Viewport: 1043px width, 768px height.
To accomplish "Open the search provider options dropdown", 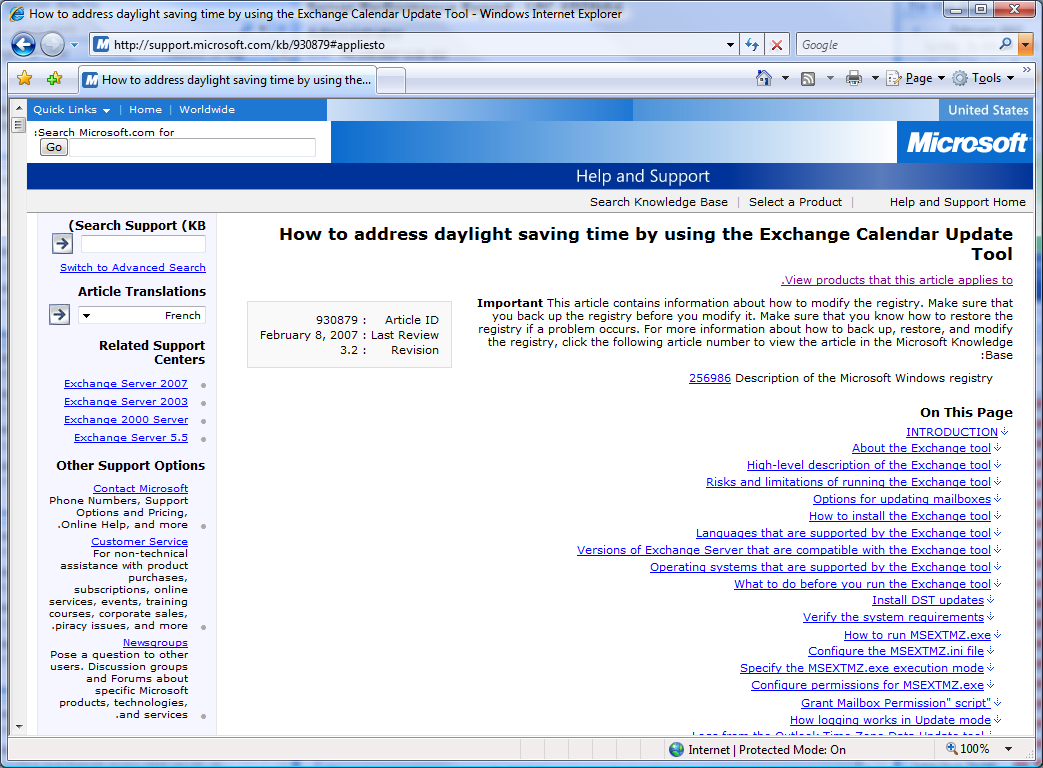I will [1026, 45].
